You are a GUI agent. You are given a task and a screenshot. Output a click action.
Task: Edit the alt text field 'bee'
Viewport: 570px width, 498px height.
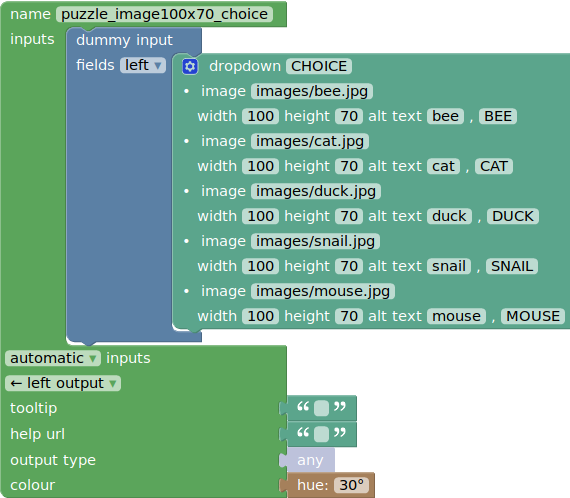click(x=445, y=116)
